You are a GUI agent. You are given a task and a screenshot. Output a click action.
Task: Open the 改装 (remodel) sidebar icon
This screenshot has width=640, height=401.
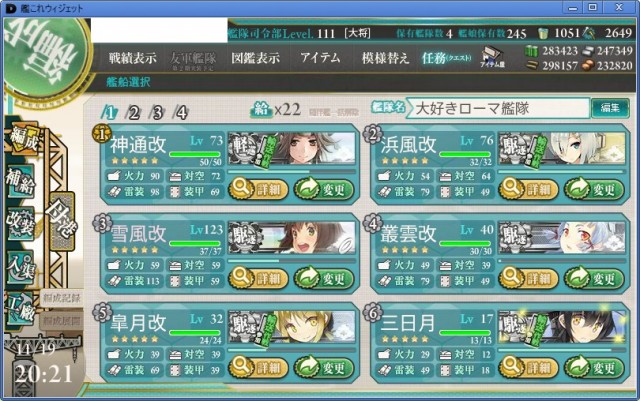pos(20,223)
